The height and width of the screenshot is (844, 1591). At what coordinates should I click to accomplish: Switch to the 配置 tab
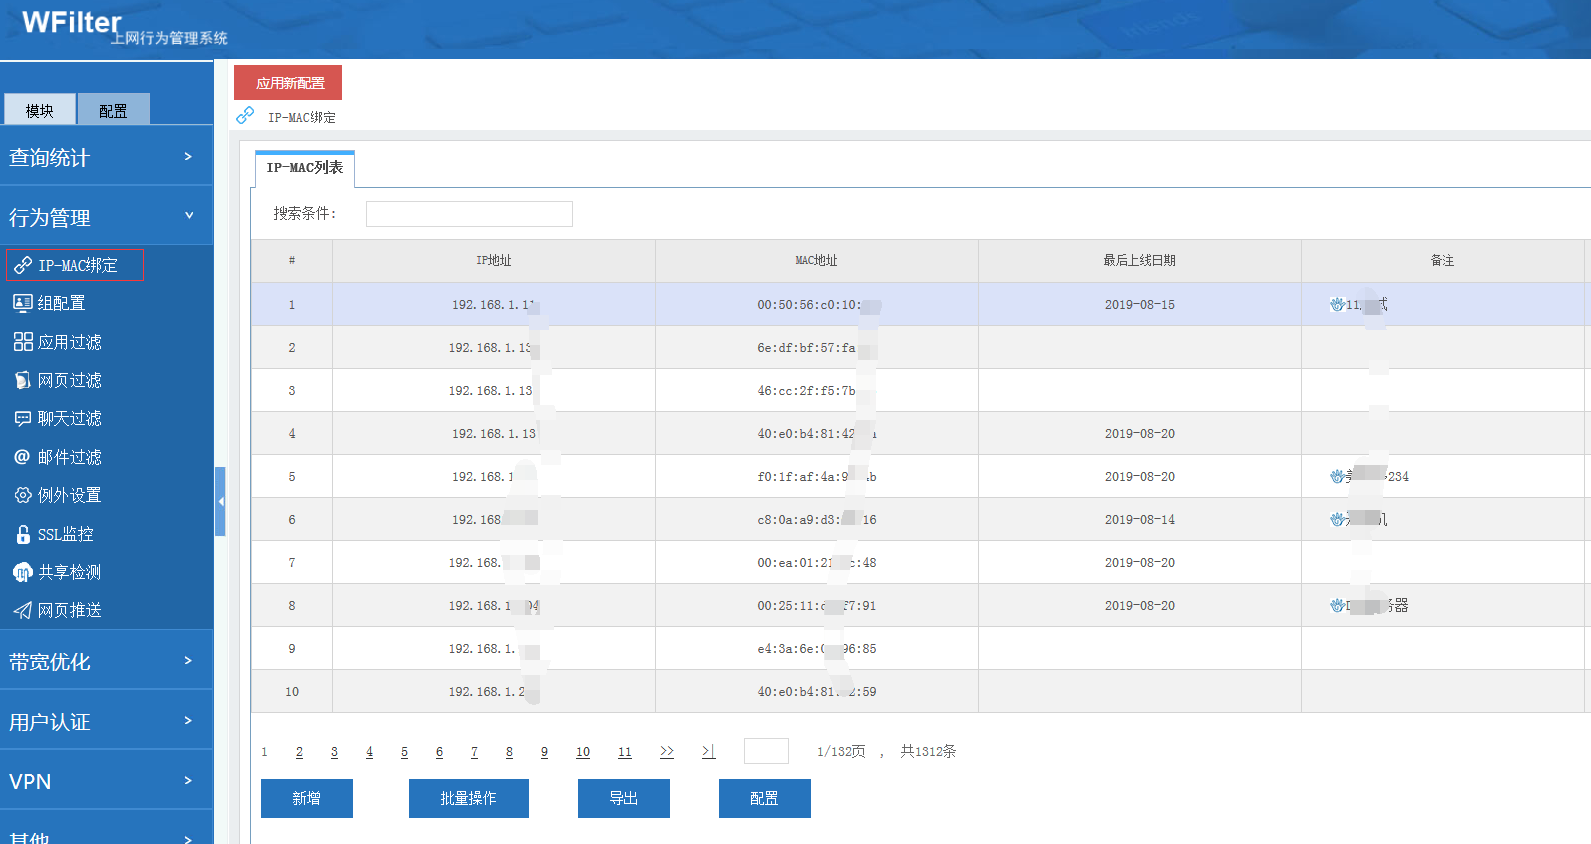point(113,110)
